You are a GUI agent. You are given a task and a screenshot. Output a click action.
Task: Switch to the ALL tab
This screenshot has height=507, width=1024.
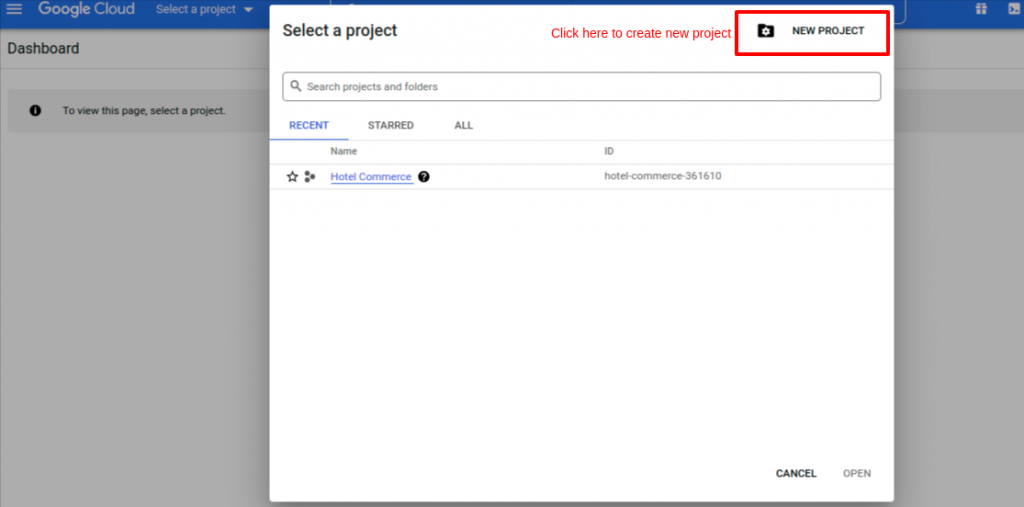(x=464, y=125)
